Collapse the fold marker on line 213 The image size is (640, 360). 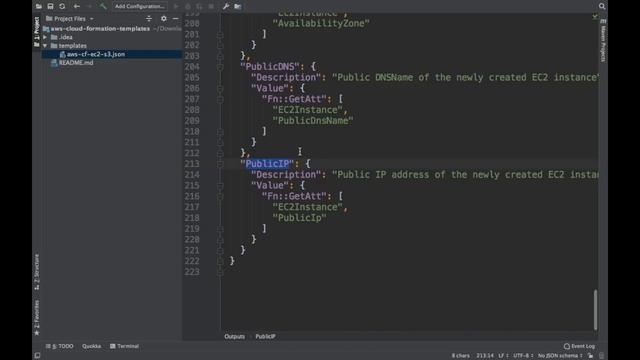[x=220, y=164]
